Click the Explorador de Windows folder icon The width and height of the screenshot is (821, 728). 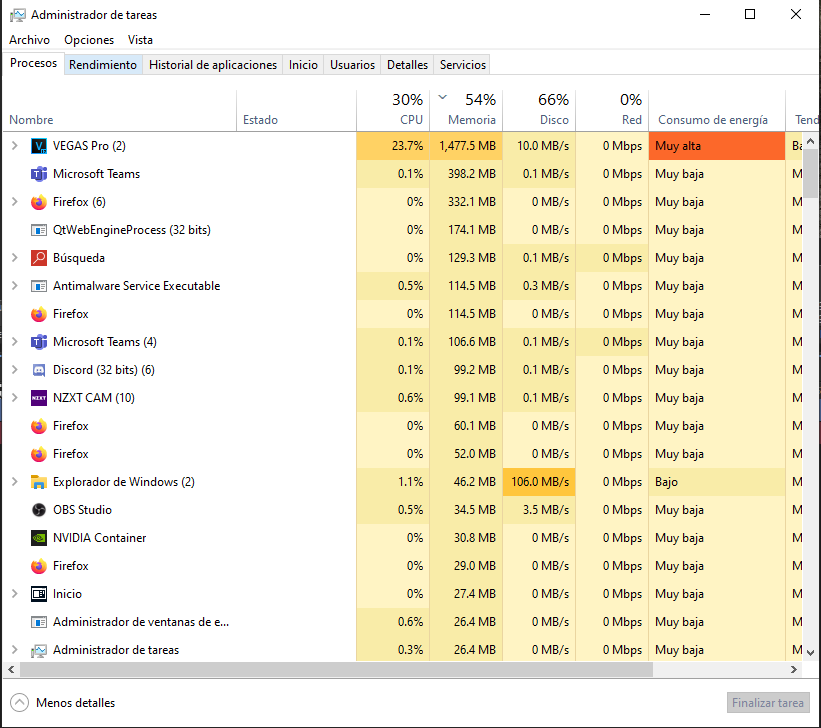39,482
